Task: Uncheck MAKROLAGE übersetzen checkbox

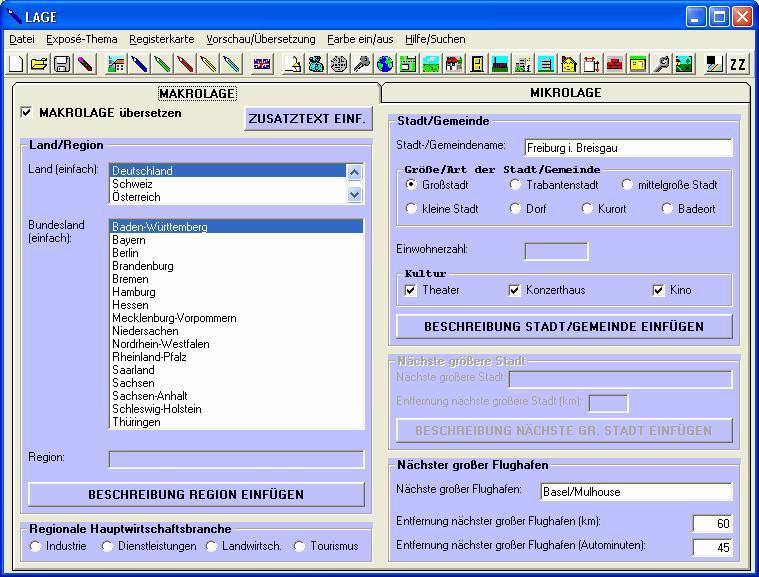Action: 27,113
